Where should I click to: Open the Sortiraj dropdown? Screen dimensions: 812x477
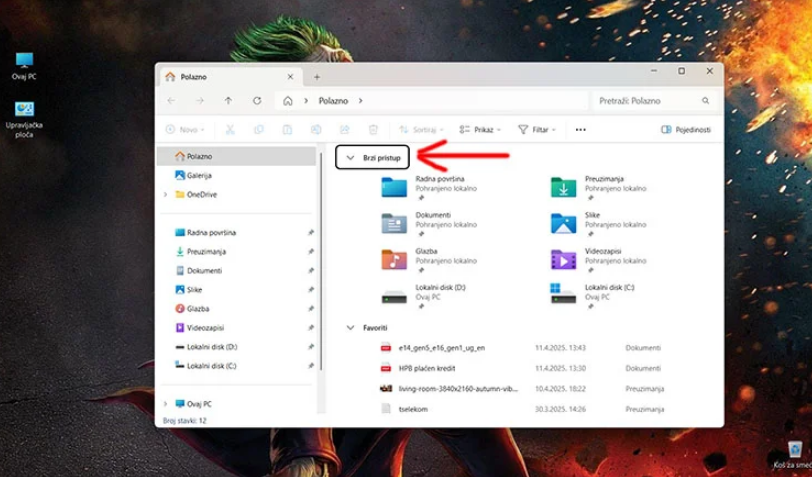[x=422, y=129]
